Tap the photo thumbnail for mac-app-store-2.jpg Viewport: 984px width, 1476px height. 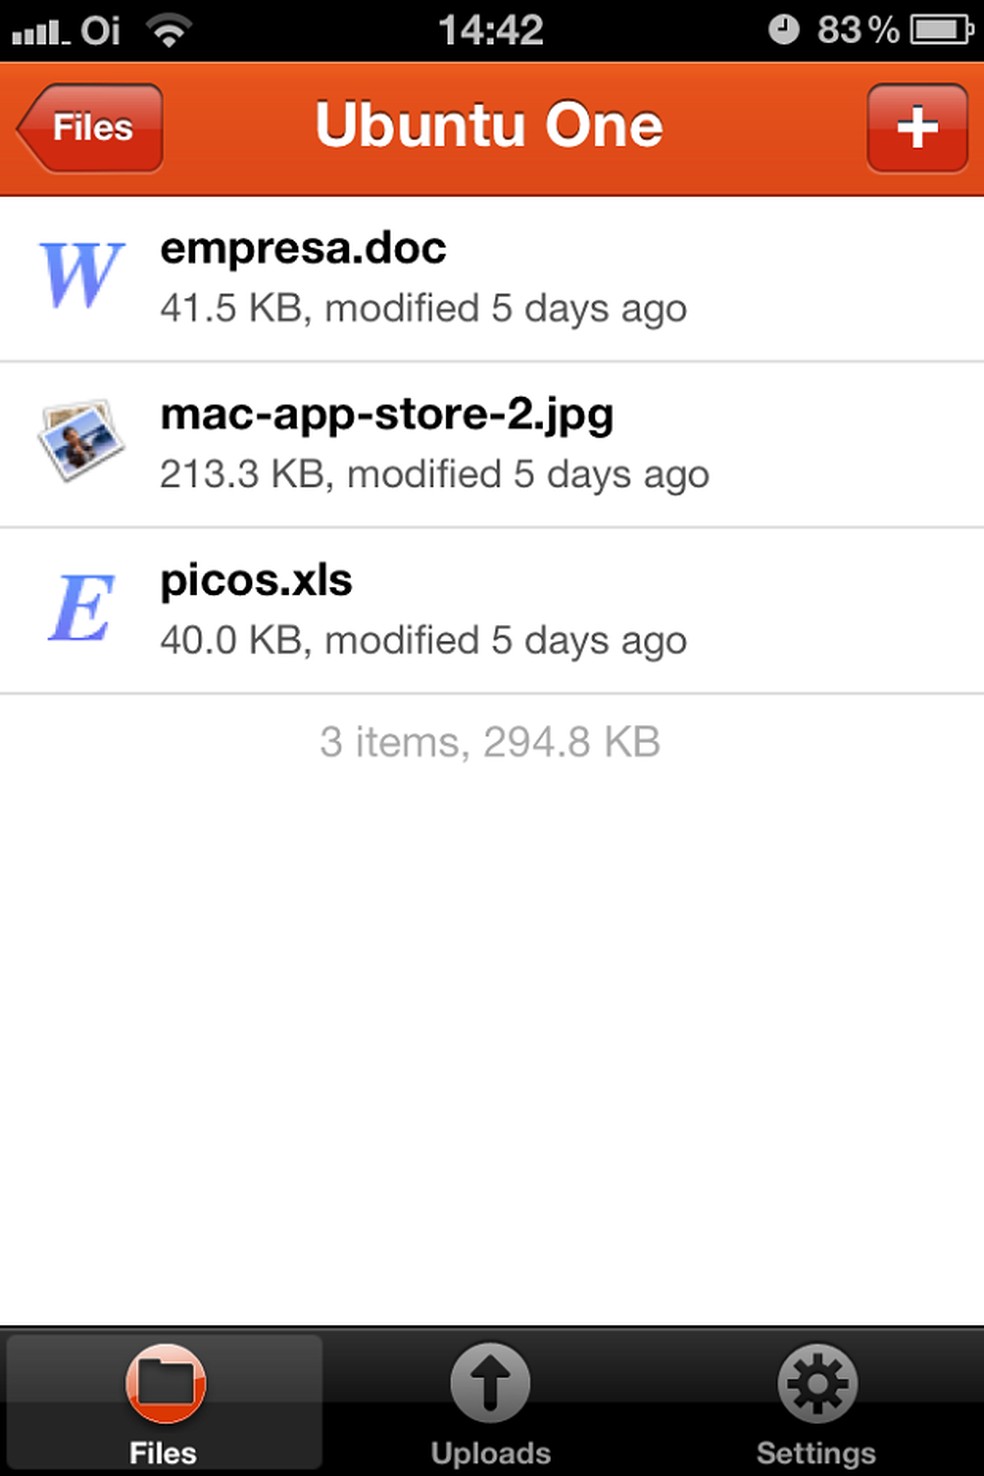click(80, 440)
